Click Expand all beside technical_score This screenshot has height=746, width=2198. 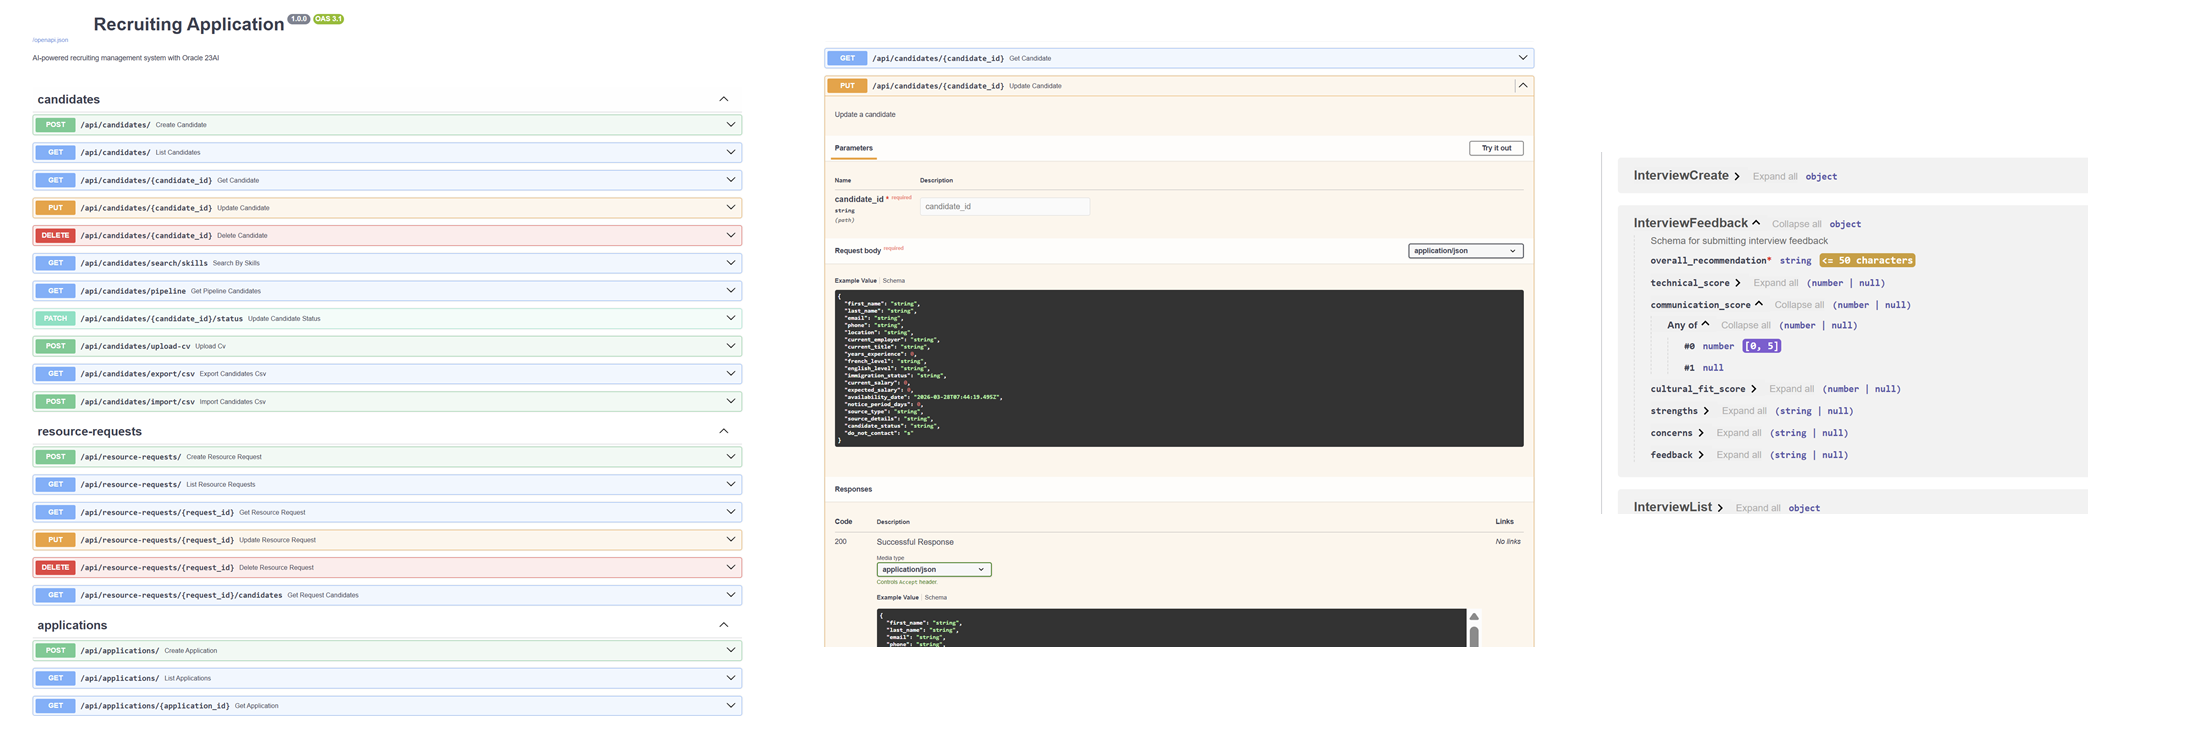1775,283
